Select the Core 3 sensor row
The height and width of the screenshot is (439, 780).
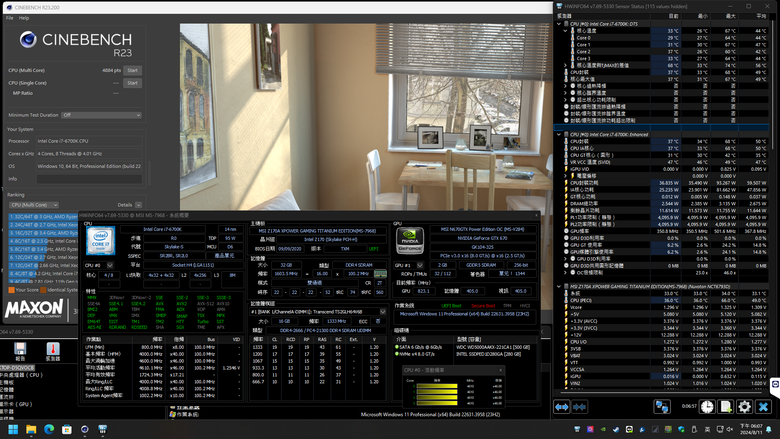coord(663,59)
